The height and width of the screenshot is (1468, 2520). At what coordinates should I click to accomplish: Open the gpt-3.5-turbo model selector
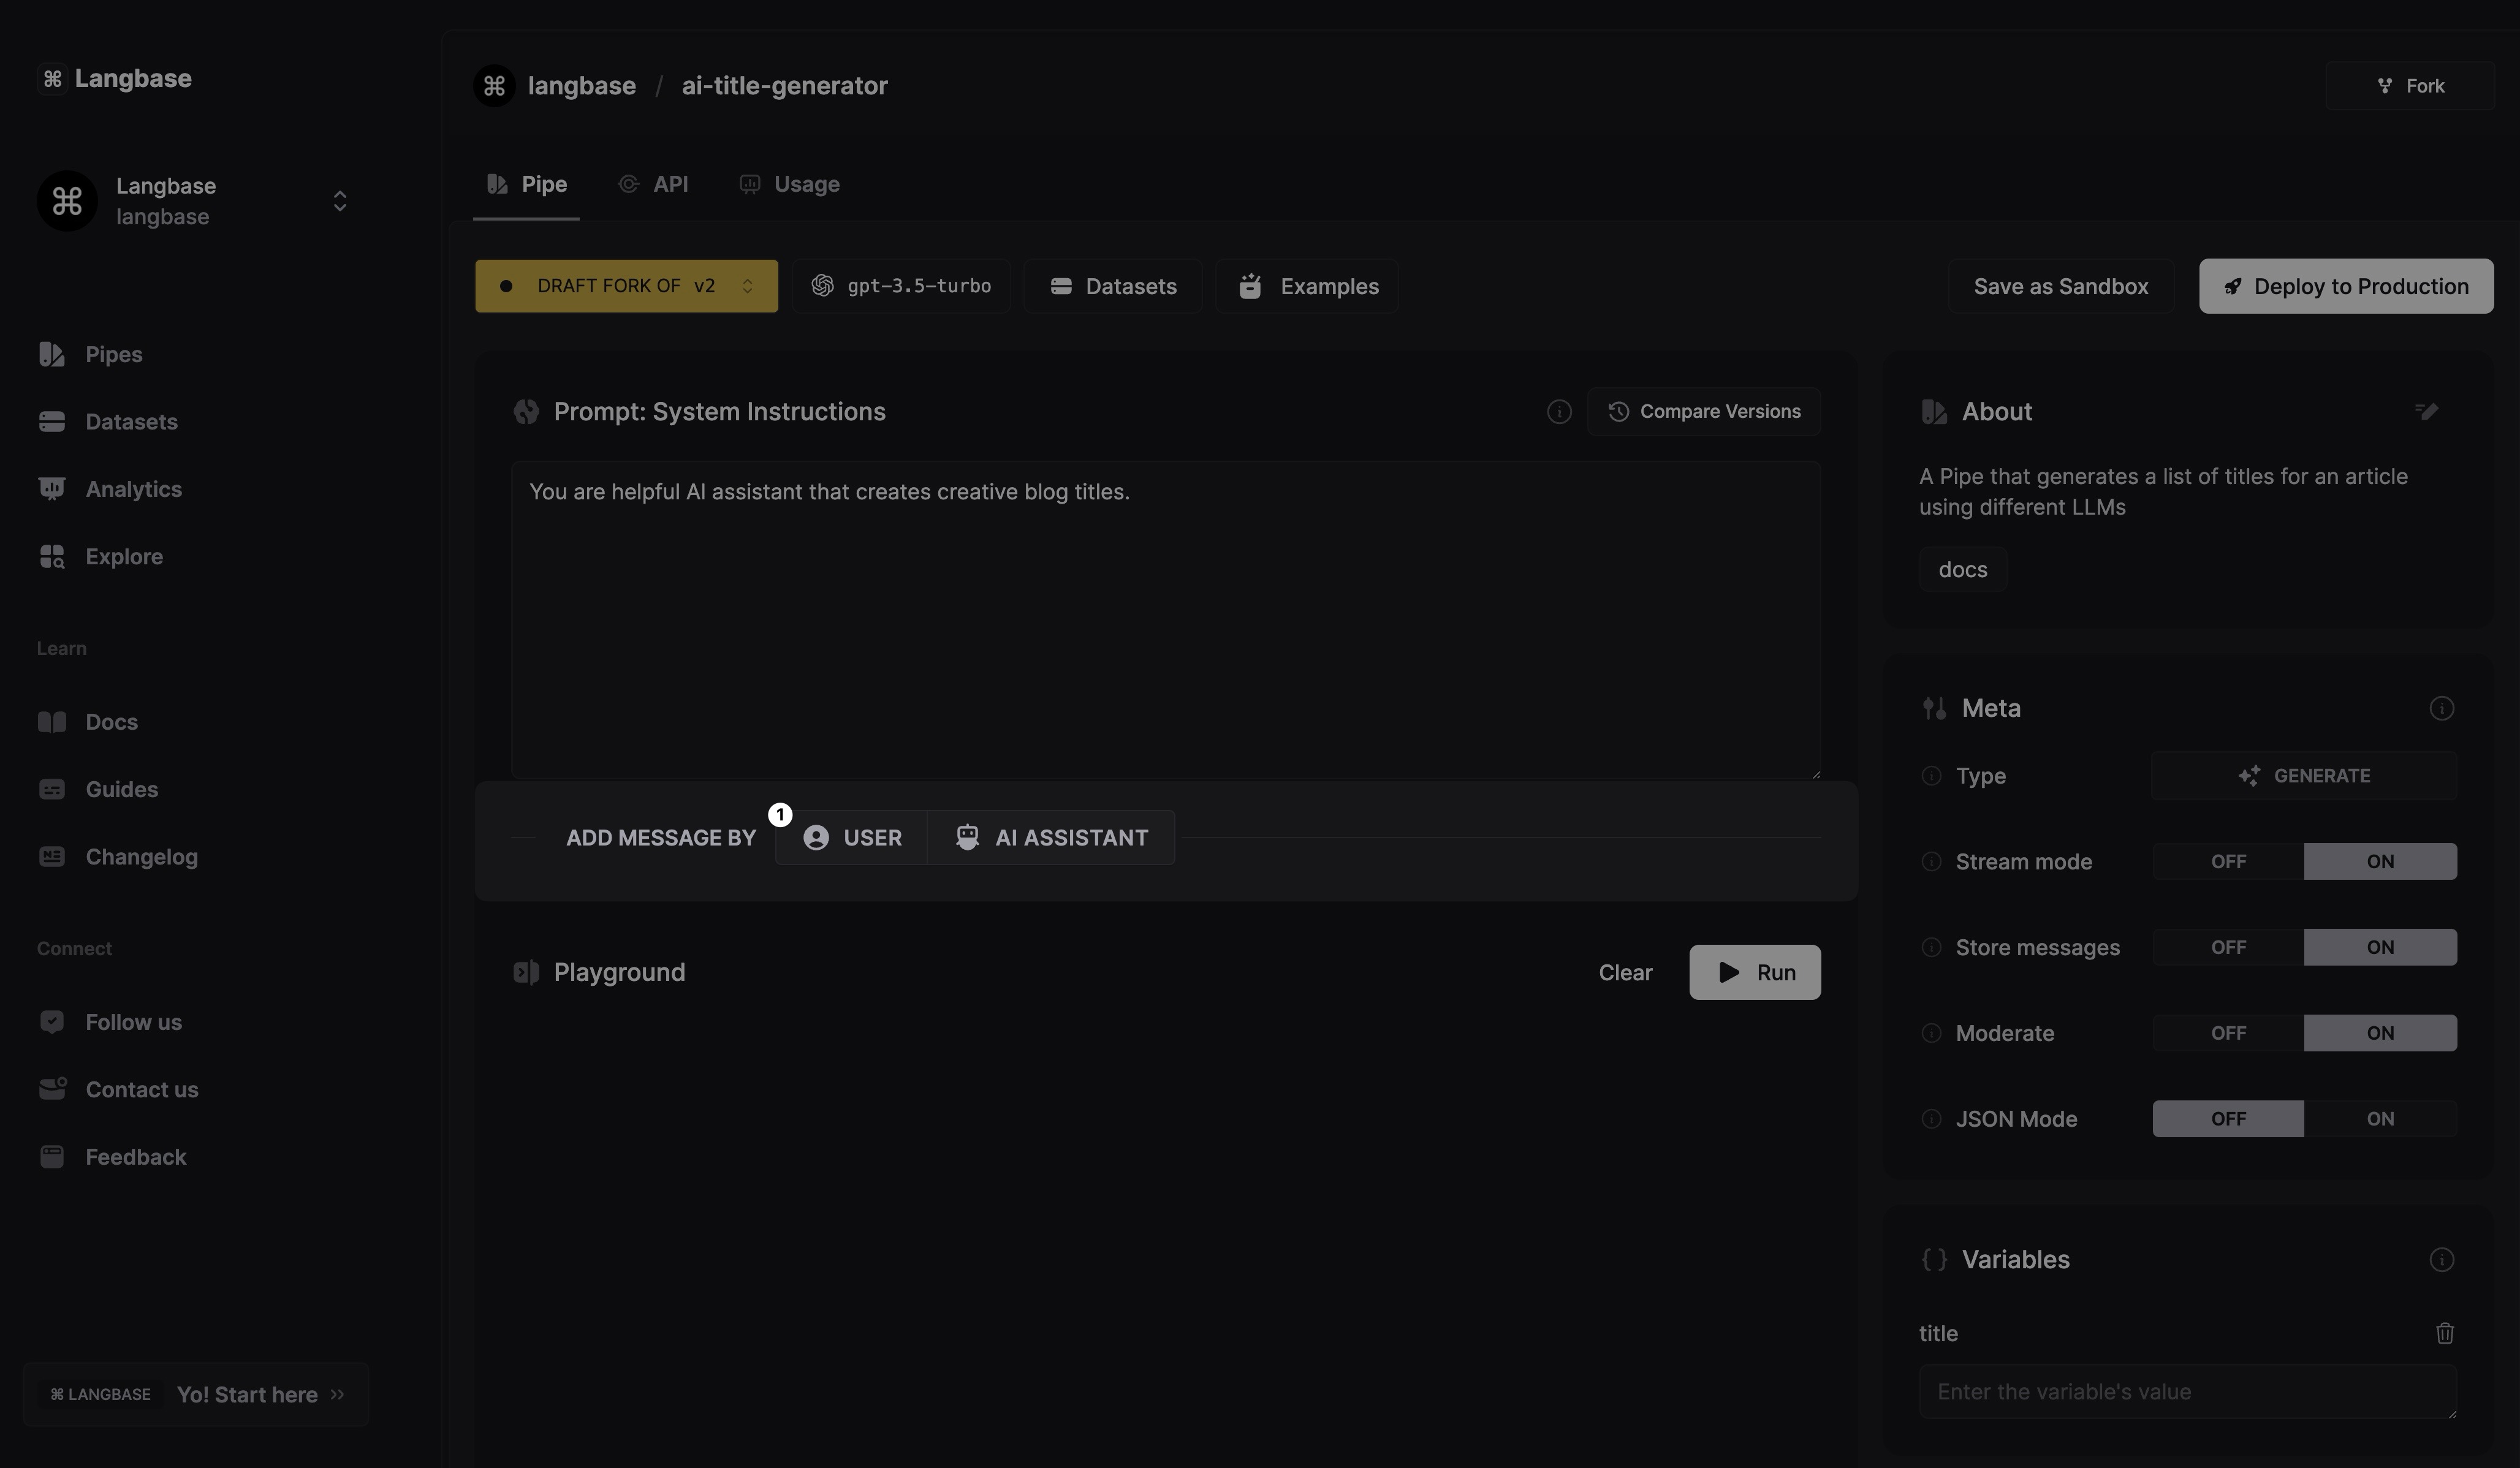(x=901, y=286)
